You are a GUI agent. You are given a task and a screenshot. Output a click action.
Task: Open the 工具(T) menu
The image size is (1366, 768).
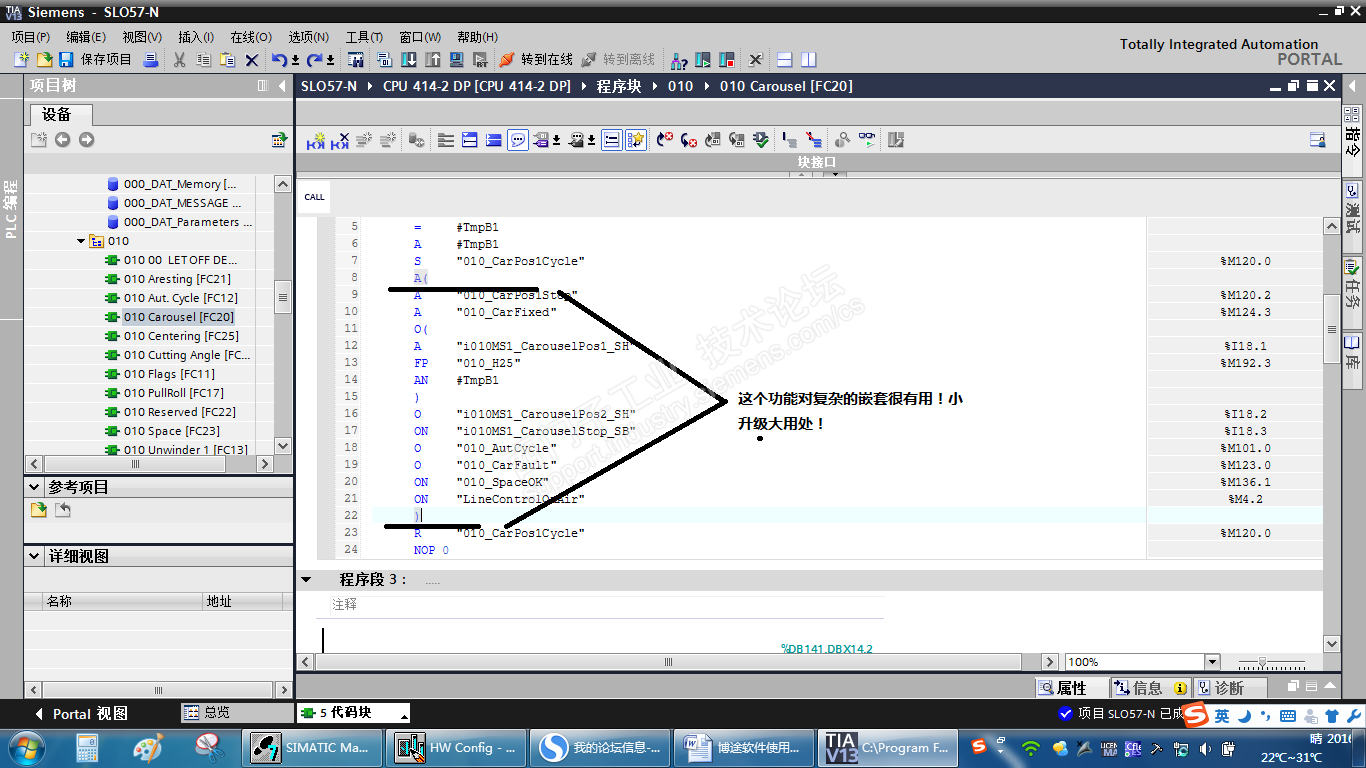click(x=364, y=37)
